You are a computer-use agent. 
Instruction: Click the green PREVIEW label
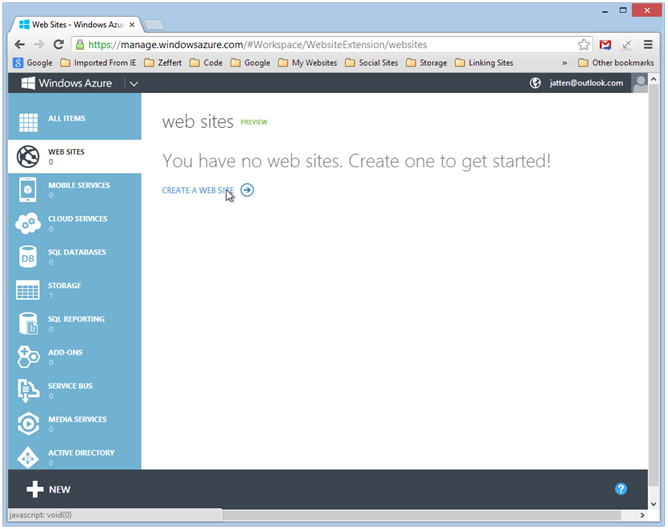pos(254,122)
